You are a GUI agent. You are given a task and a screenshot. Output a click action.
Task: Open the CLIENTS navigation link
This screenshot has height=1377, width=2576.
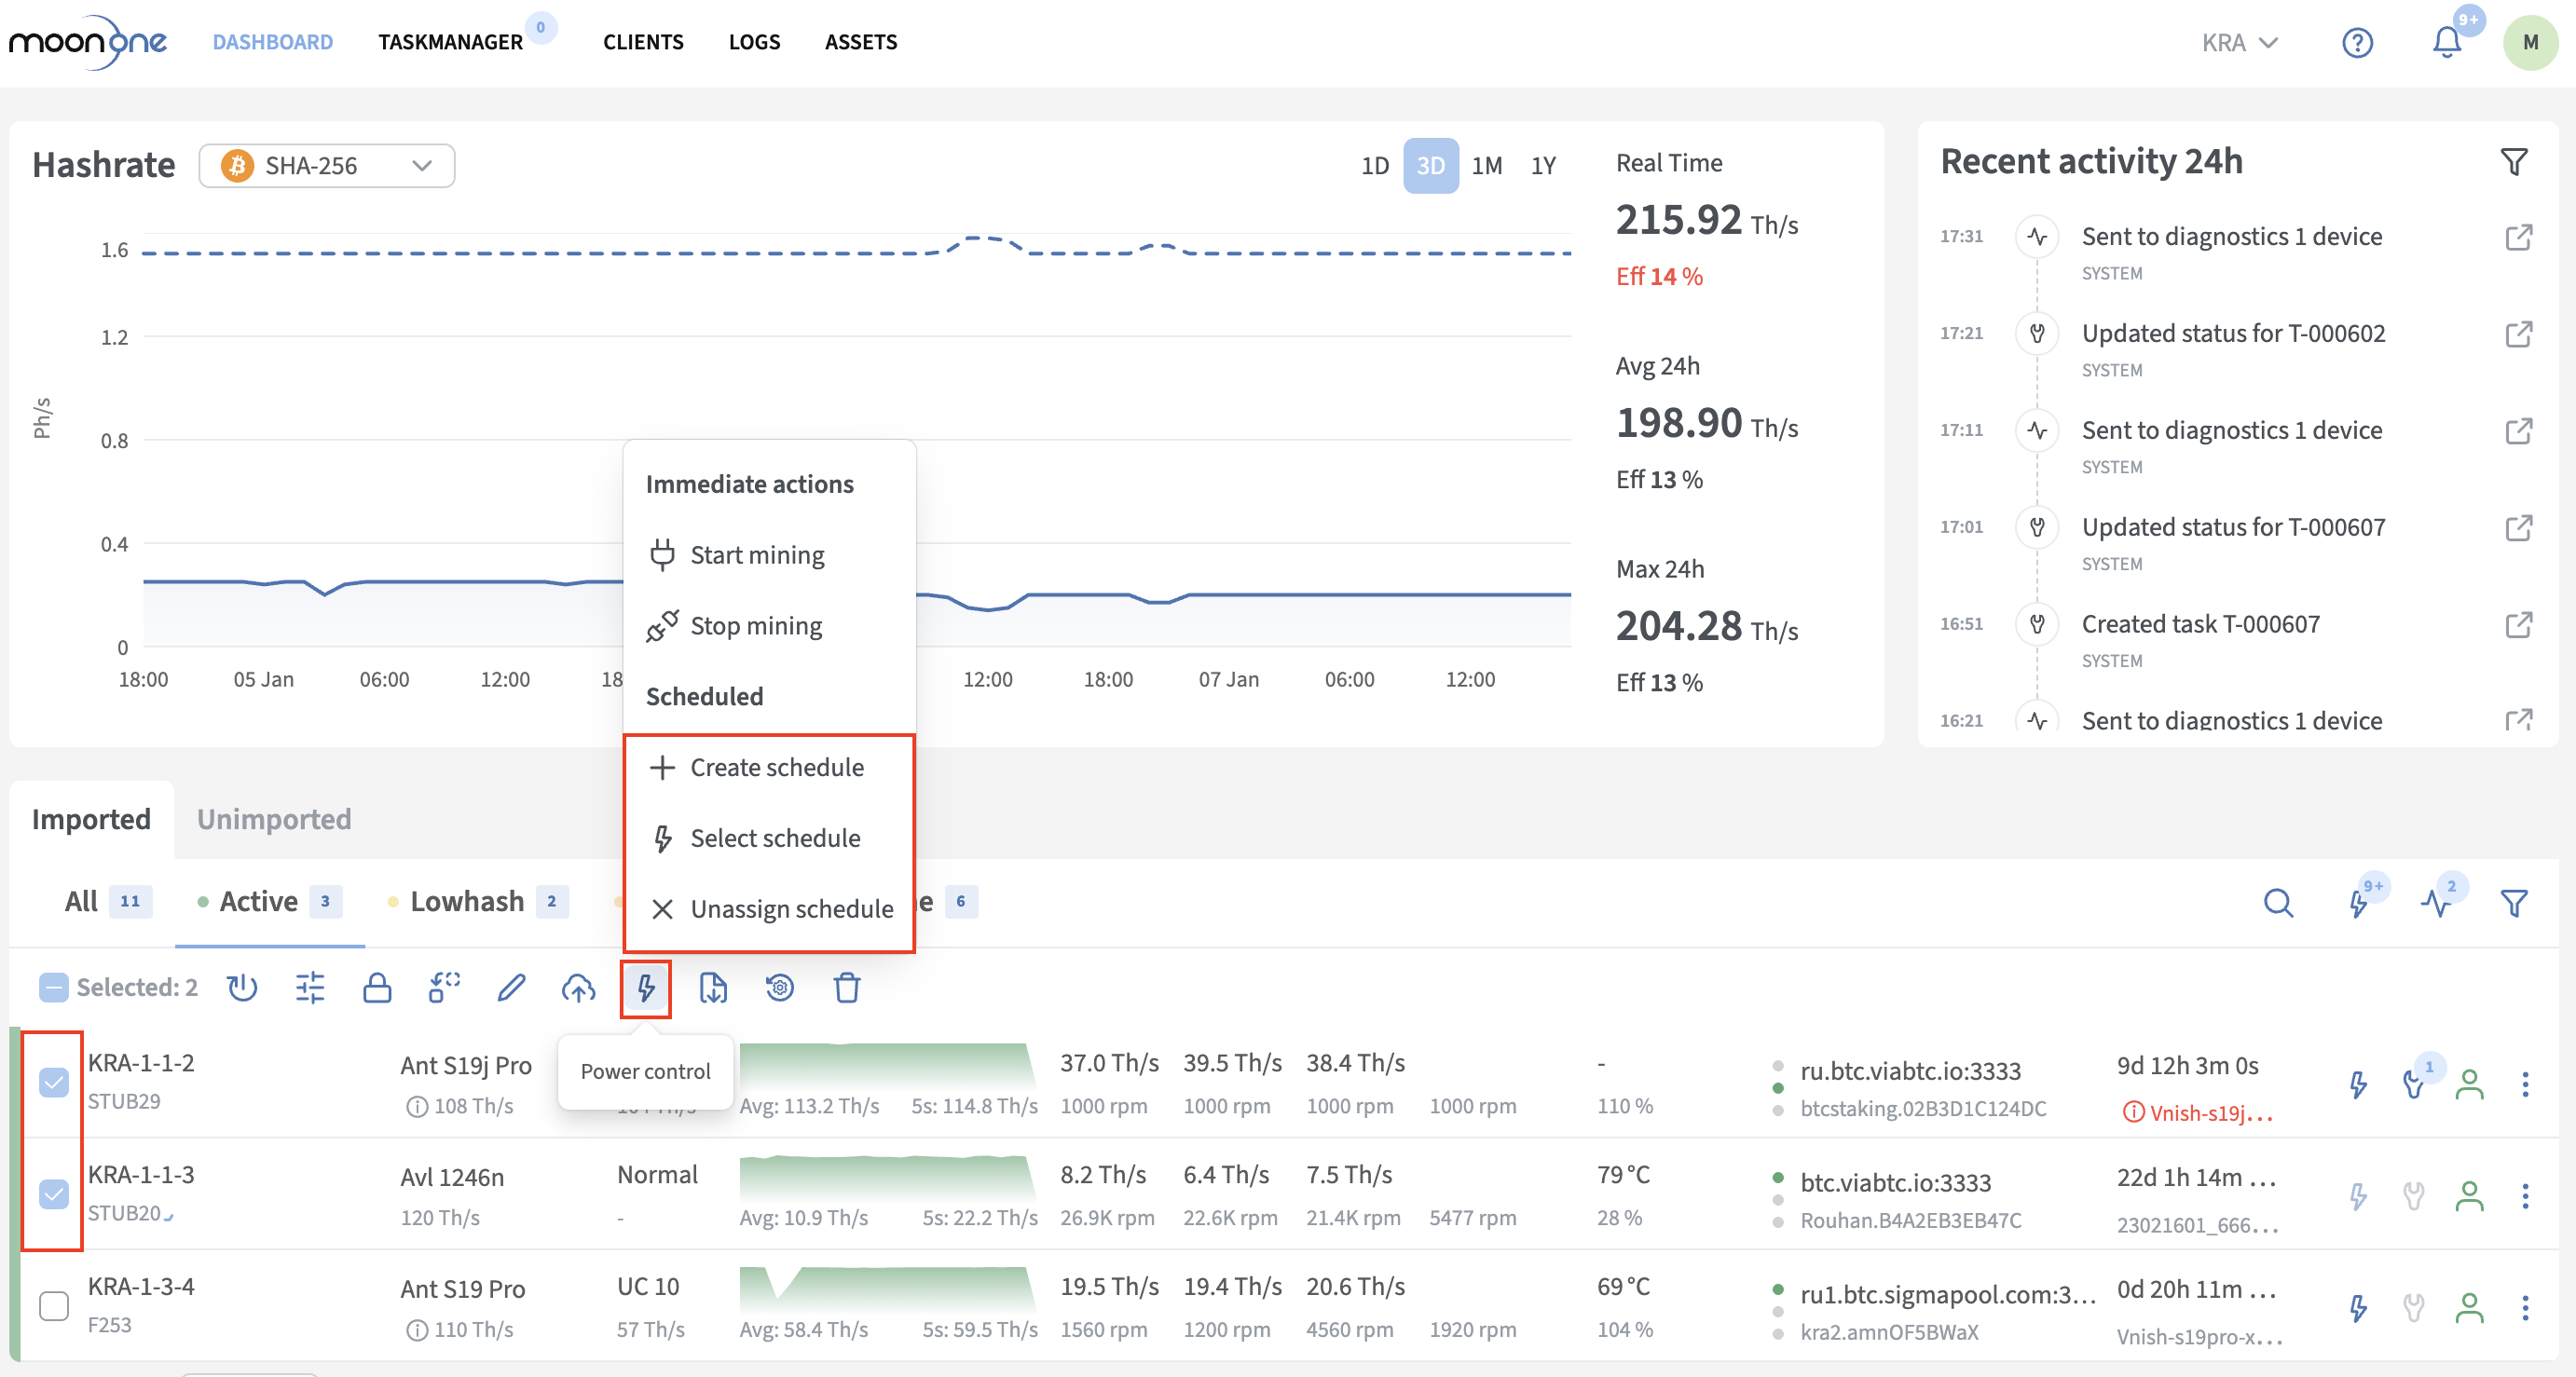[x=643, y=42]
